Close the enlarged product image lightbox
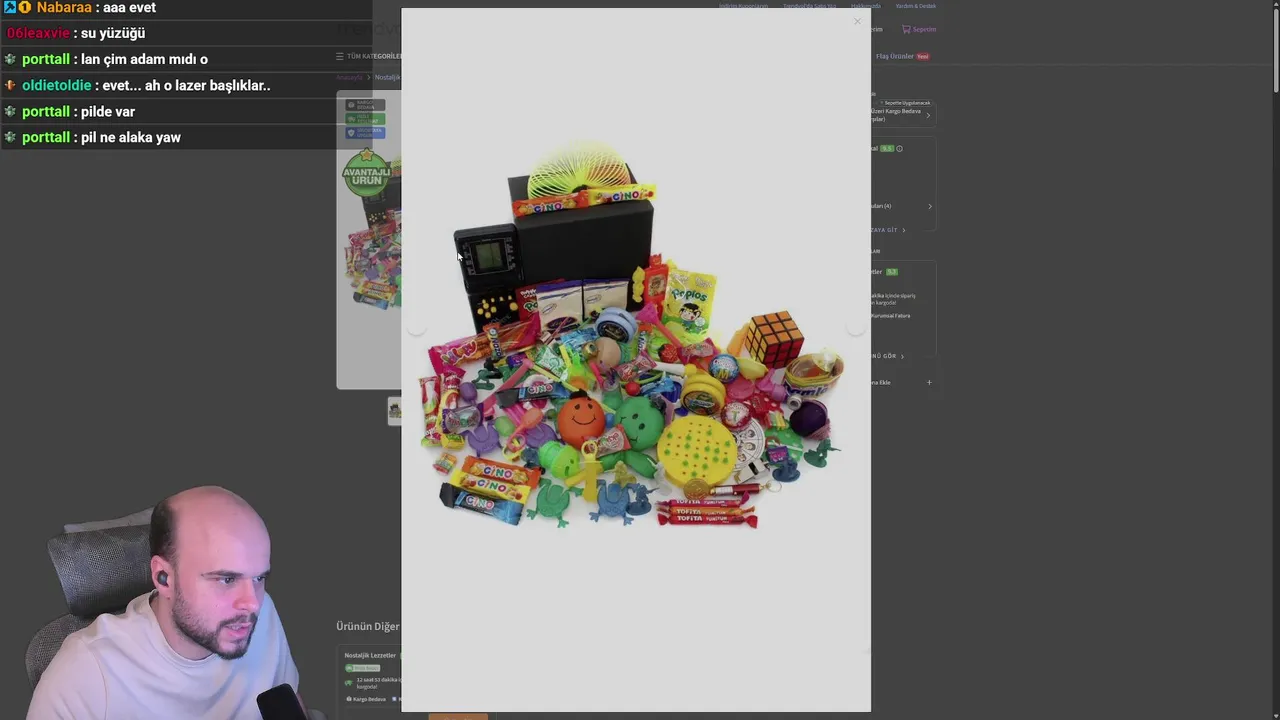 857,22
